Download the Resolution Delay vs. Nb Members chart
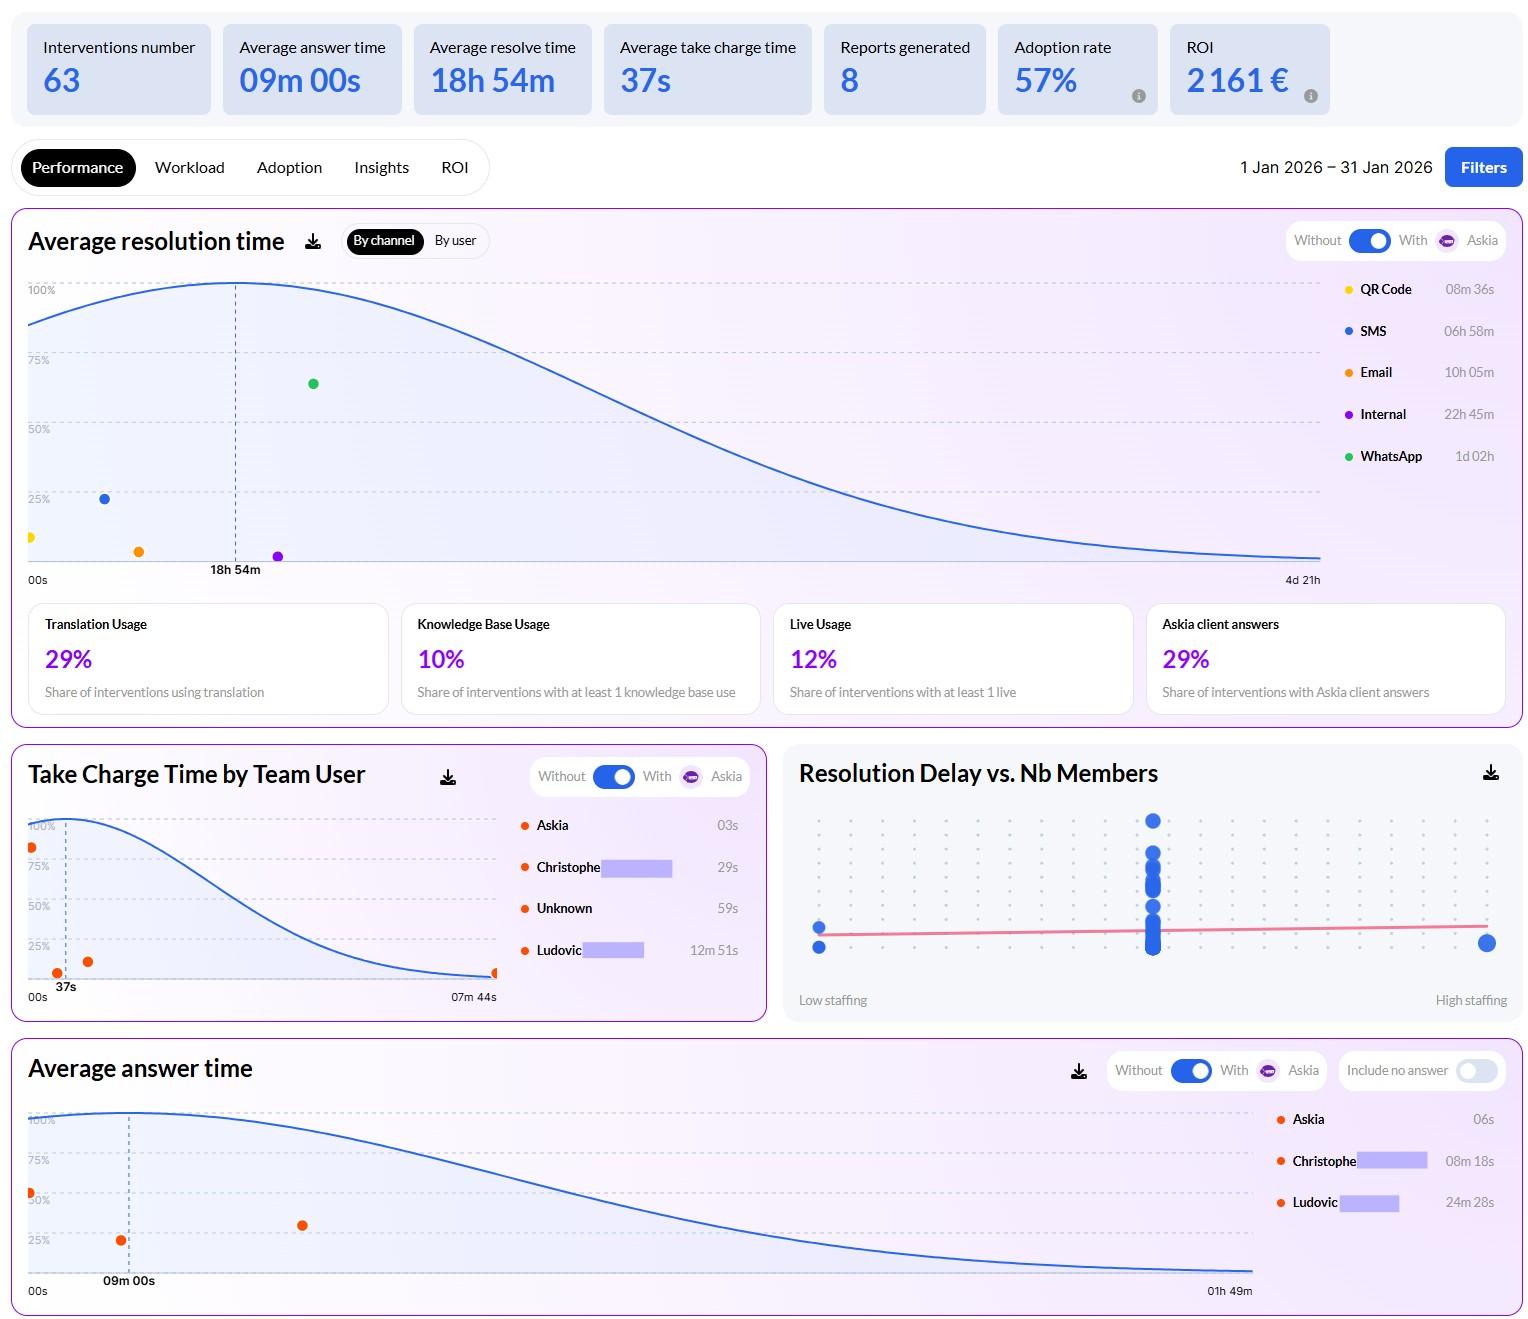The image size is (1528, 1319). point(1490,773)
